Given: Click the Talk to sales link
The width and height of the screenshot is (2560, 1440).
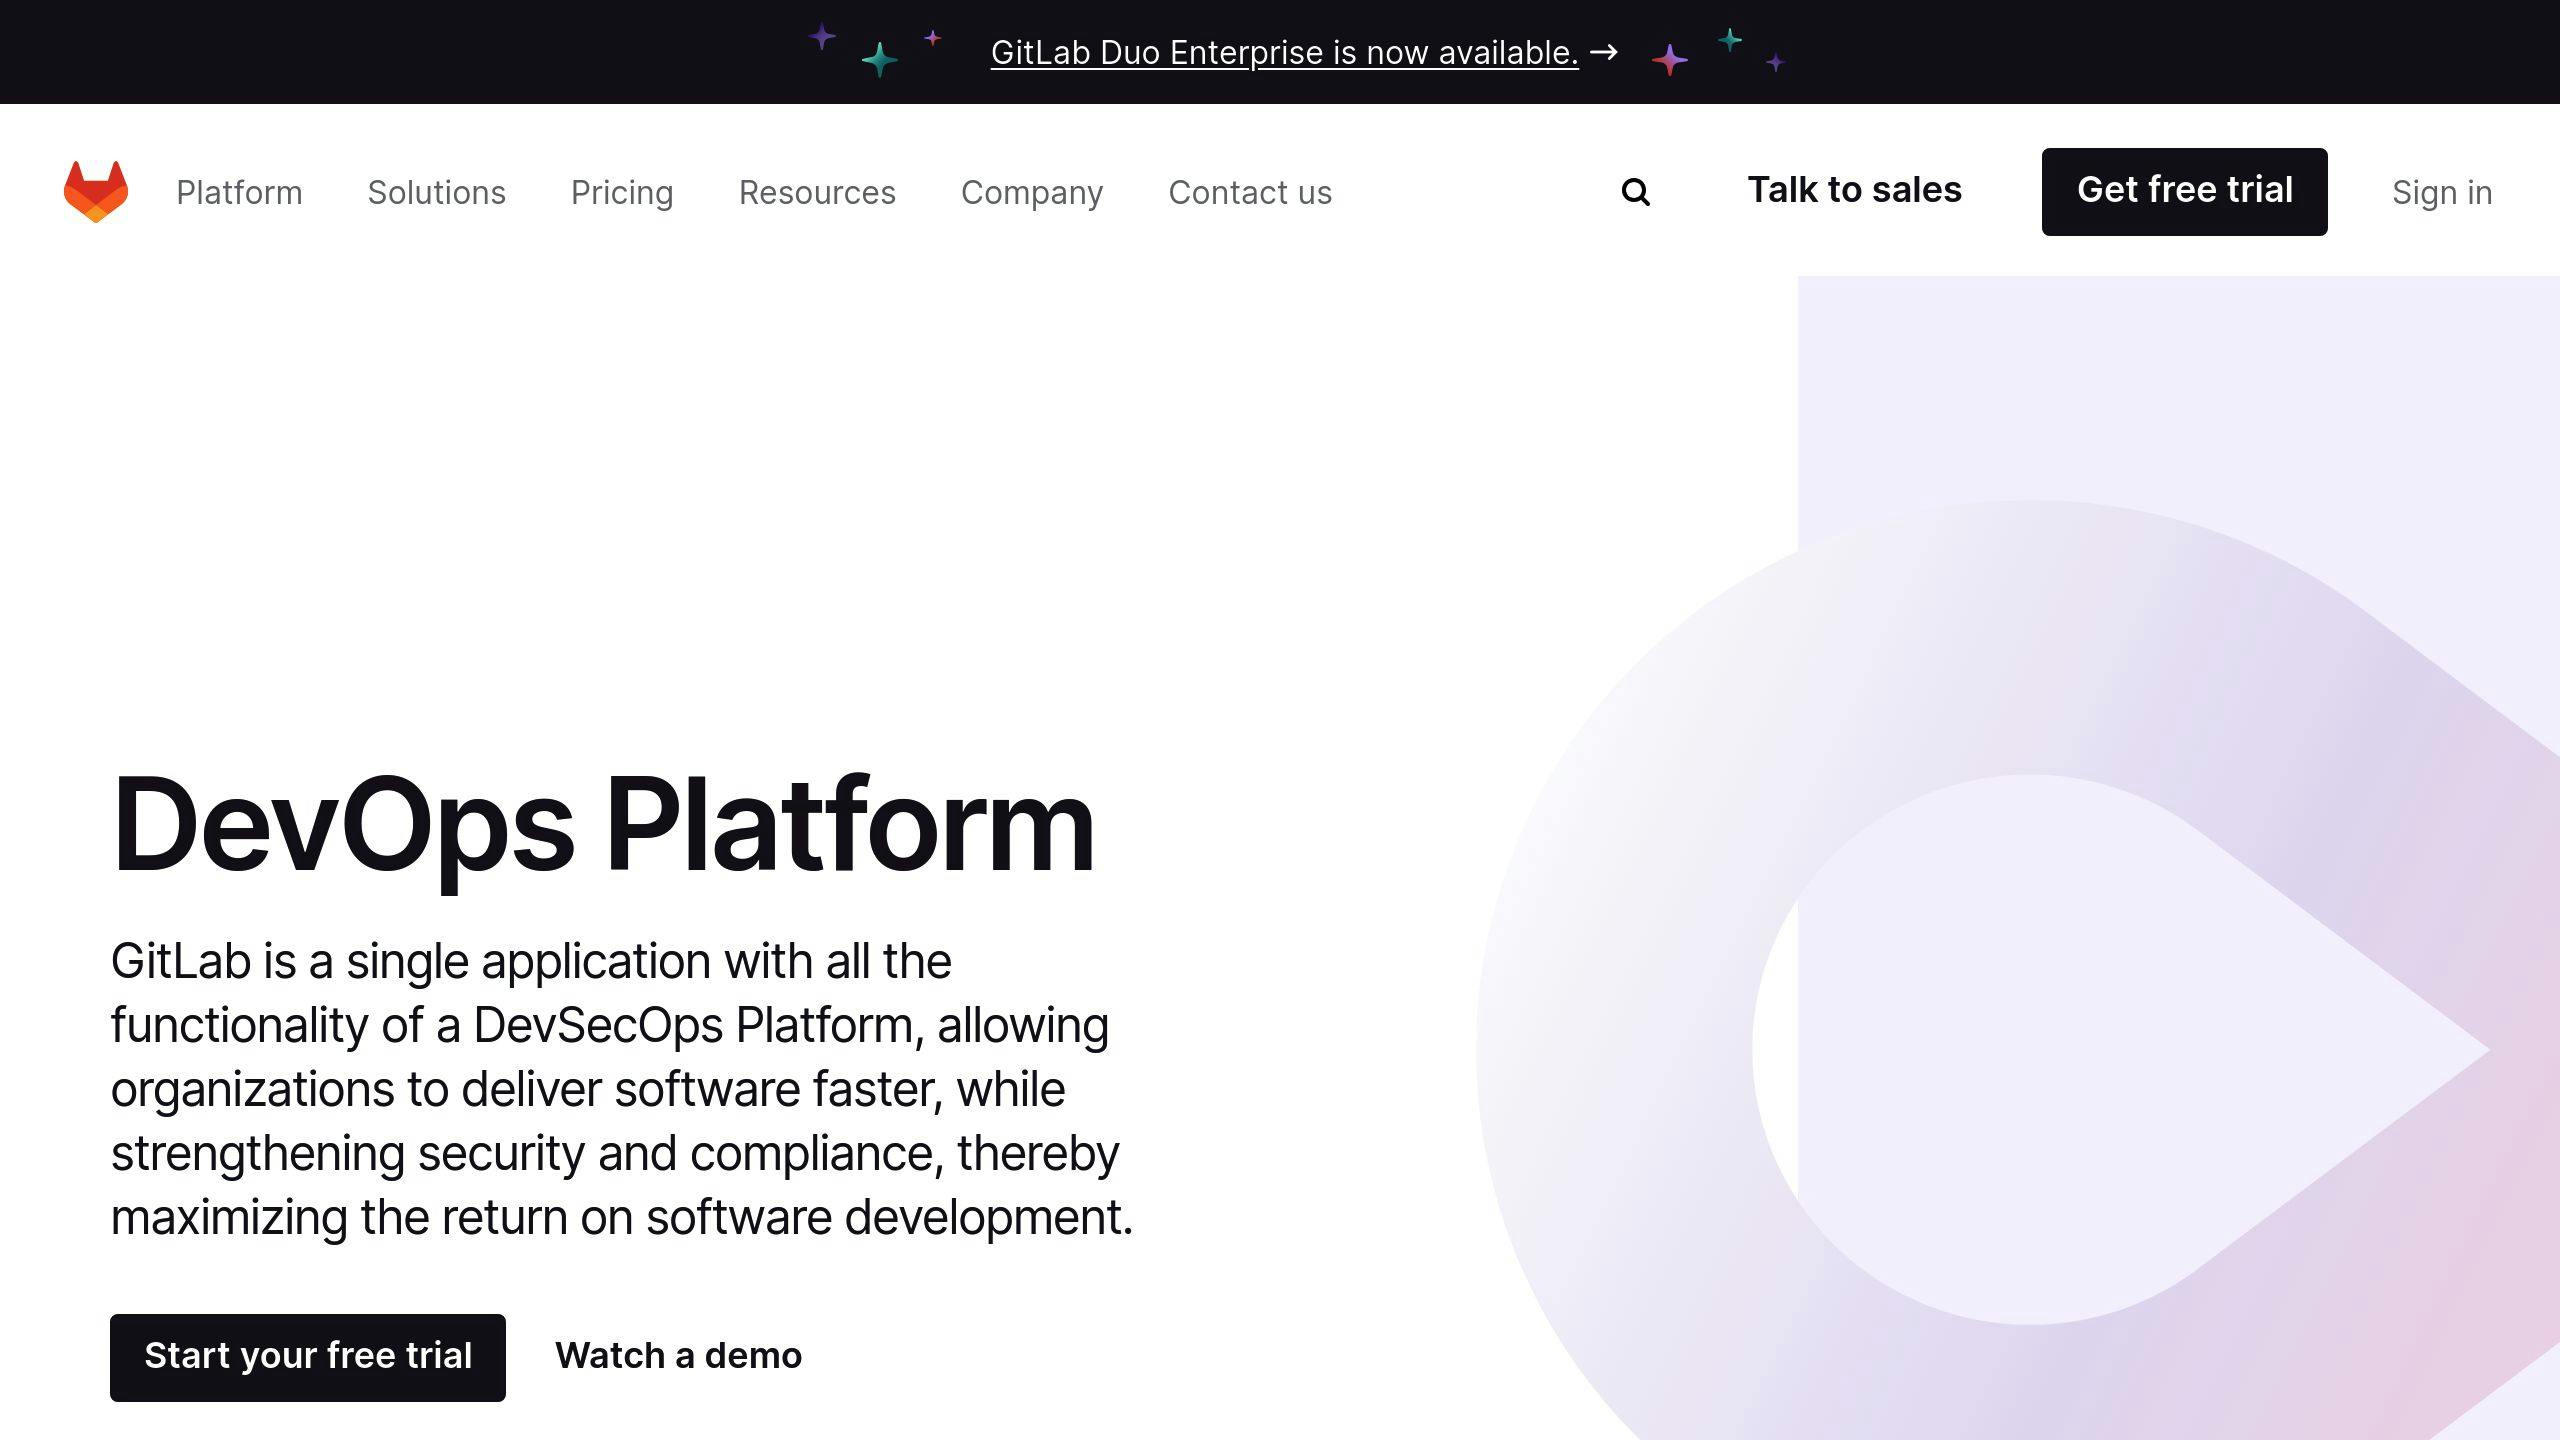Looking at the screenshot, I should (1853, 188).
